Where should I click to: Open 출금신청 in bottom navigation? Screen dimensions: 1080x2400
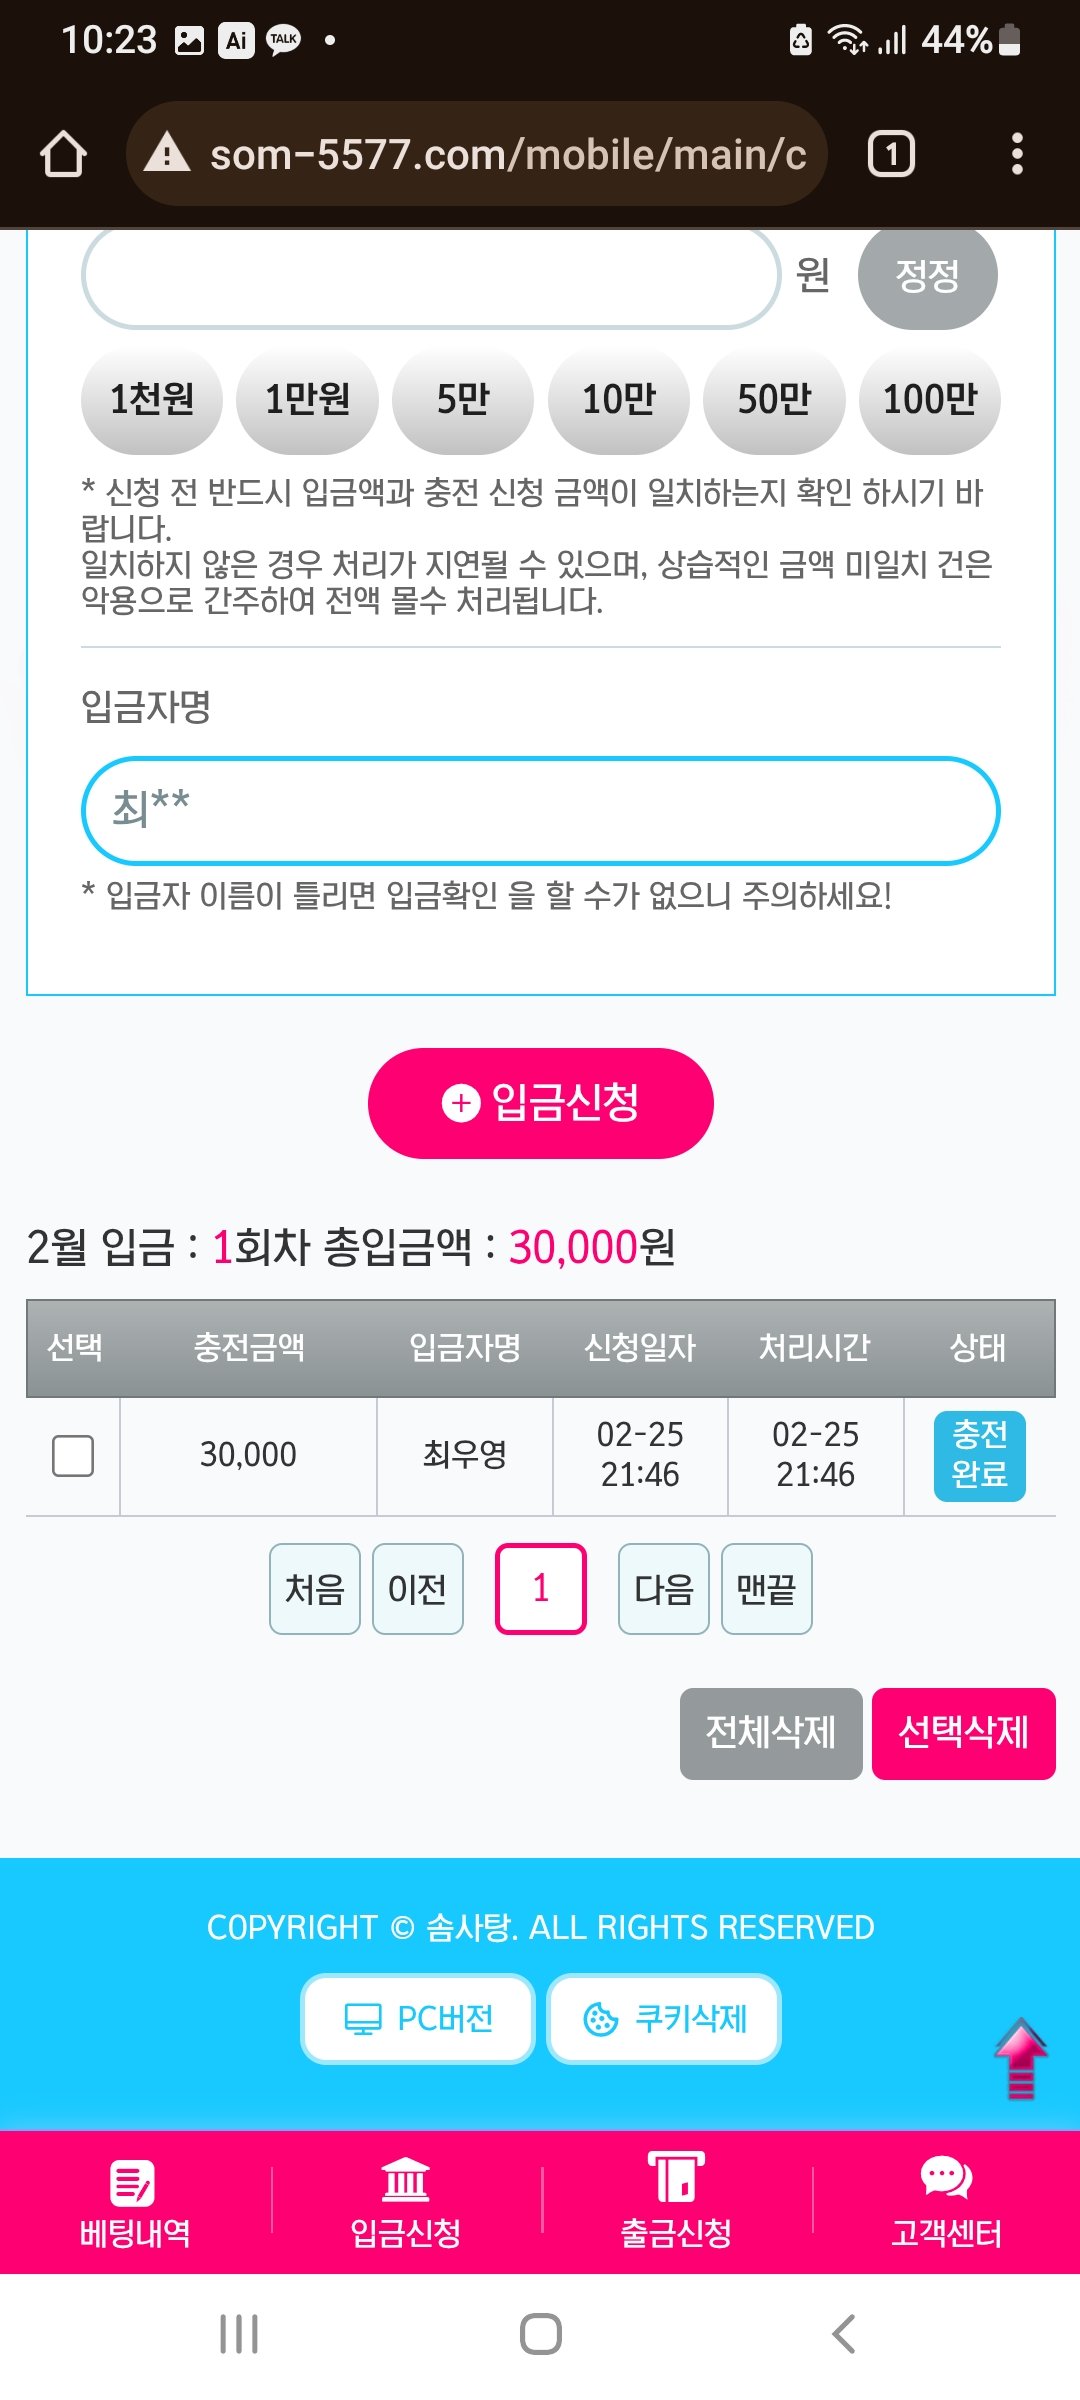pos(676,2203)
